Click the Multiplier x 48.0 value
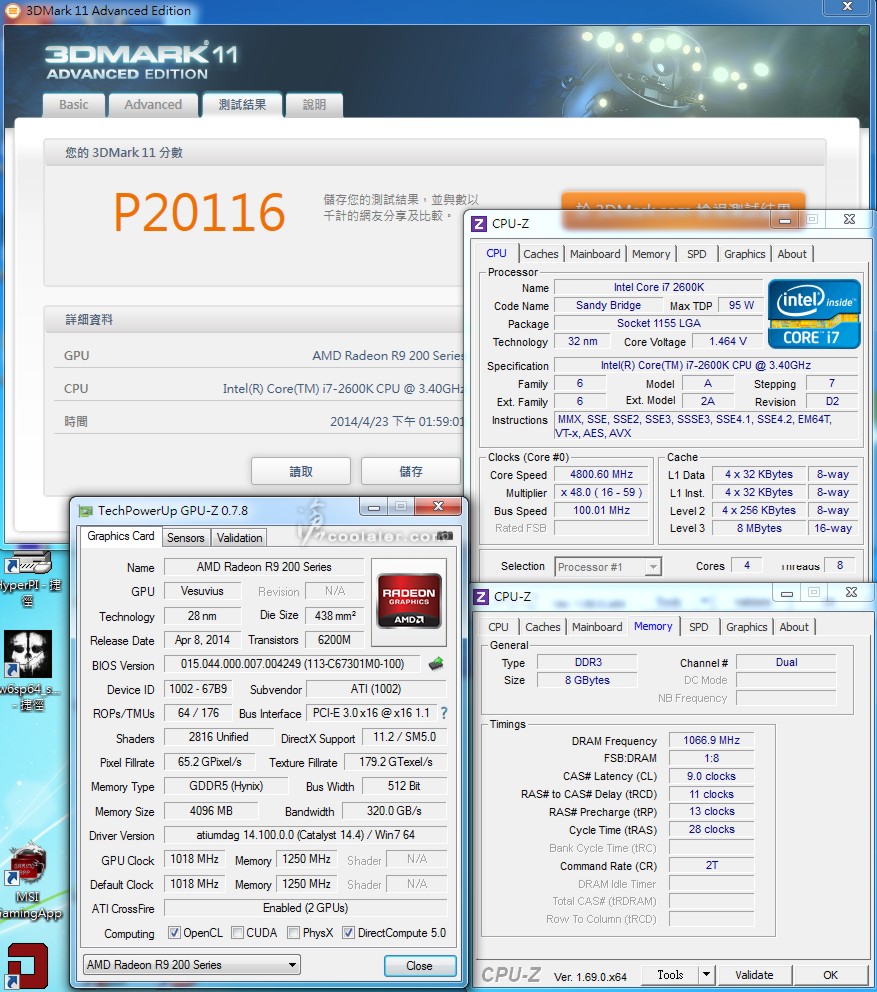 (x=601, y=492)
